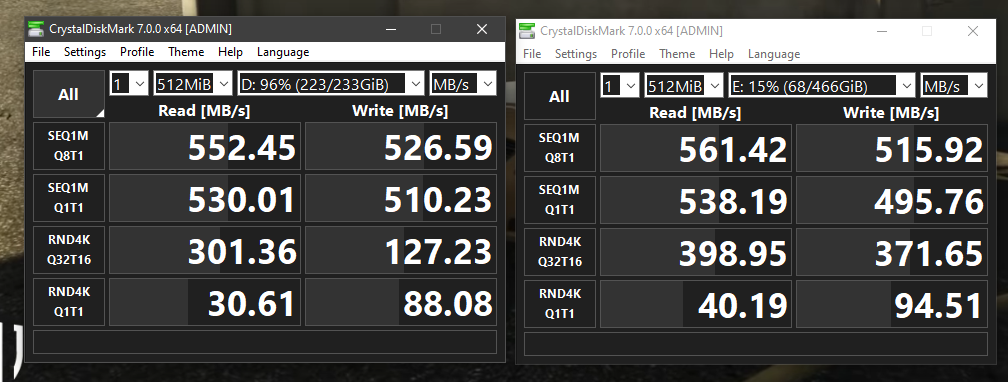The height and width of the screenshot is (382, 1008).
Task: Start RND4K Q32T16 test in right window
Action: click(560, 252)
